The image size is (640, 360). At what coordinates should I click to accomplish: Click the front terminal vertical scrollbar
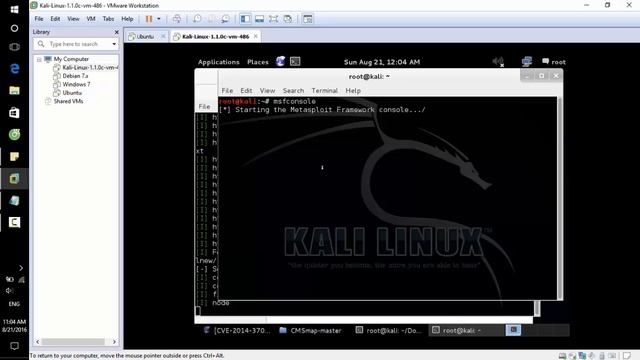[x=560, y=198]
